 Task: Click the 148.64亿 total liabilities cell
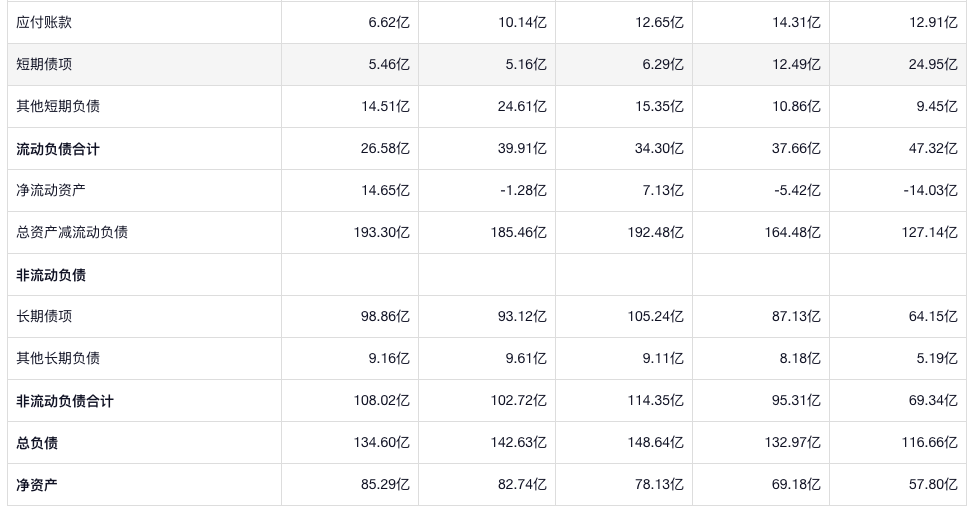pyautogui.click(x=655, y=443)
